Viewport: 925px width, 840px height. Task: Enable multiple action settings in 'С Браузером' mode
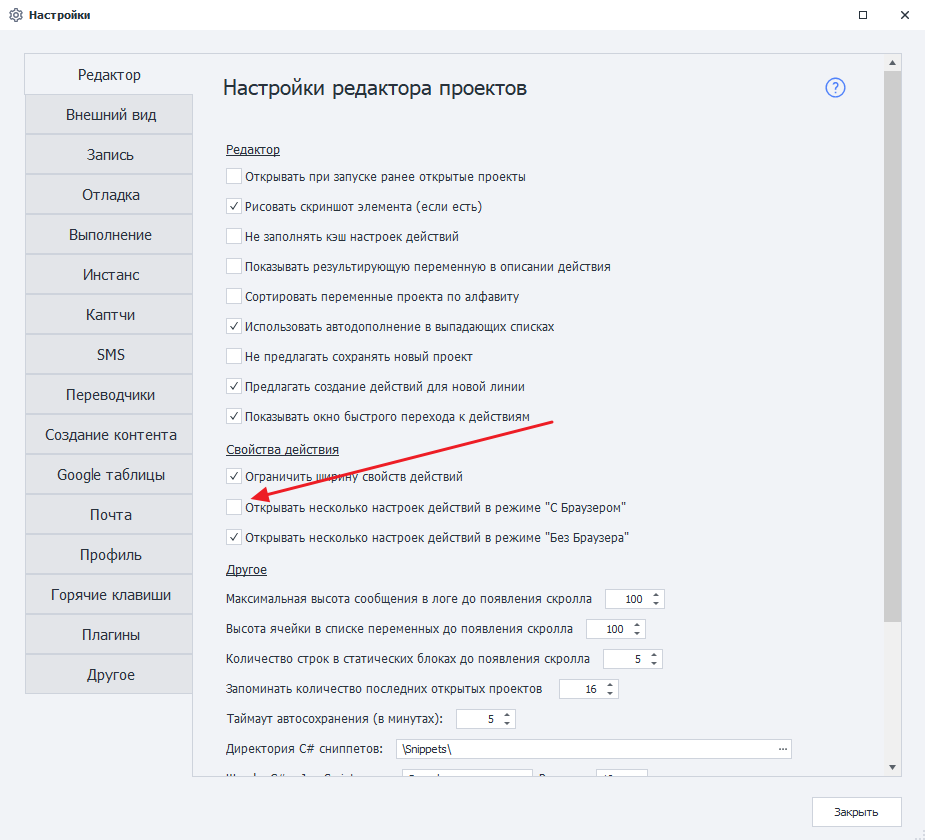(234, 507)
